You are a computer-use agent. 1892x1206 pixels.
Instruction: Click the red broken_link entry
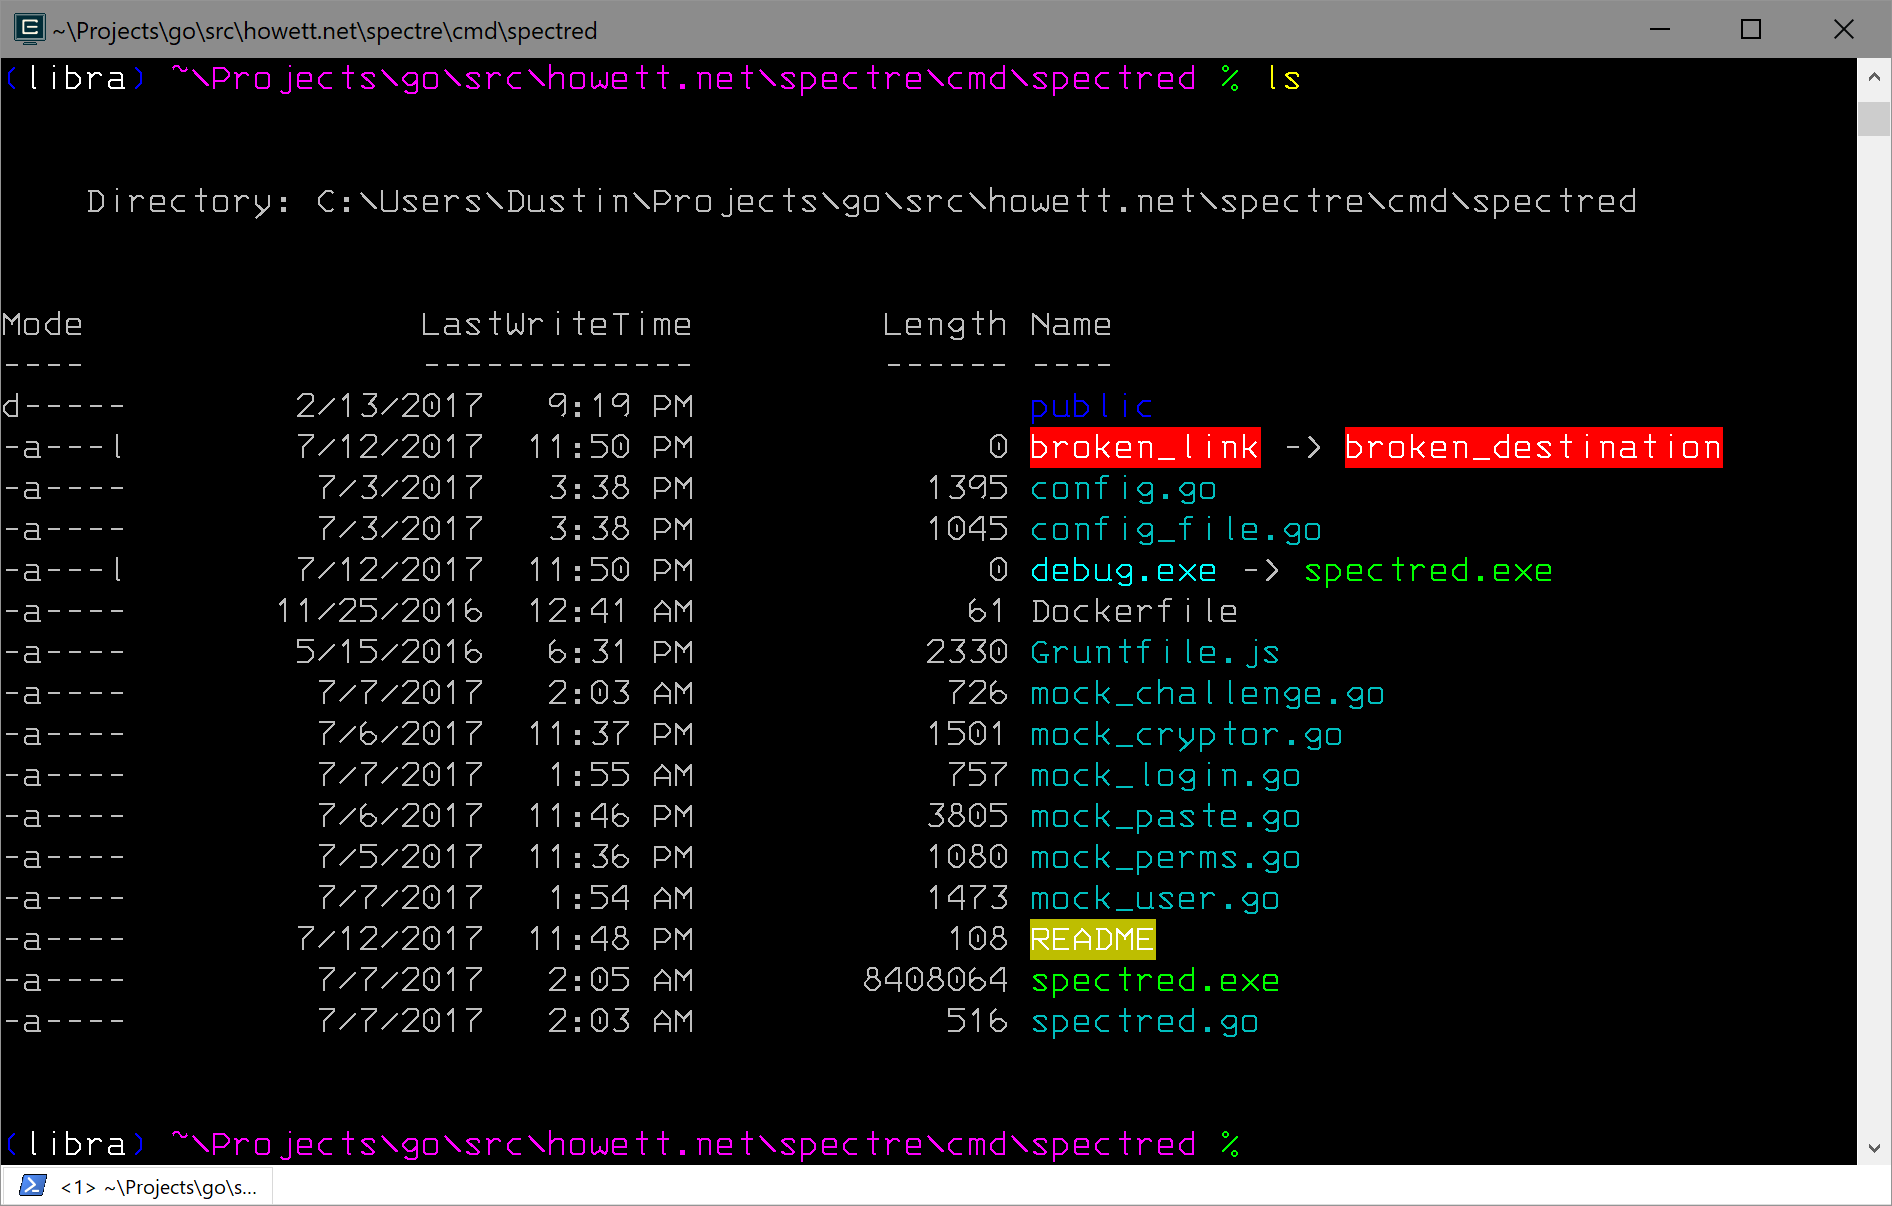click(1145, 447)
